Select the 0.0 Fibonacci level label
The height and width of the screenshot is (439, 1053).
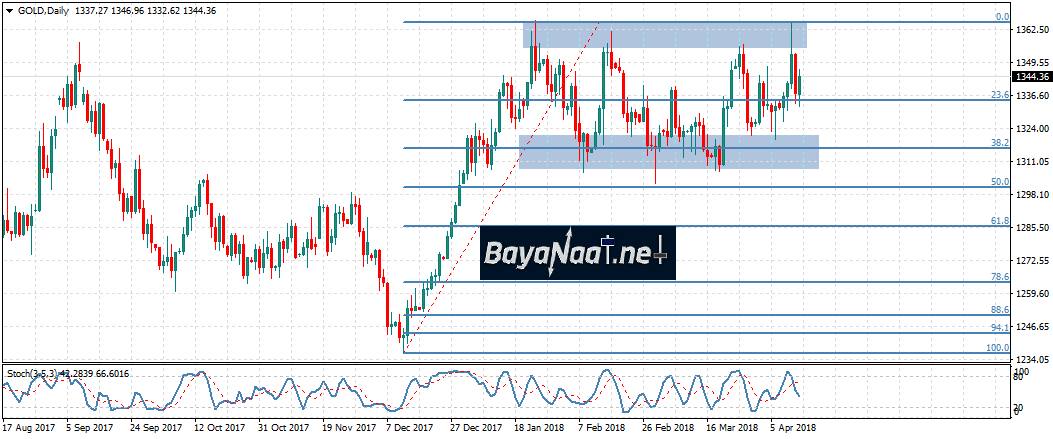(1001, 17)
